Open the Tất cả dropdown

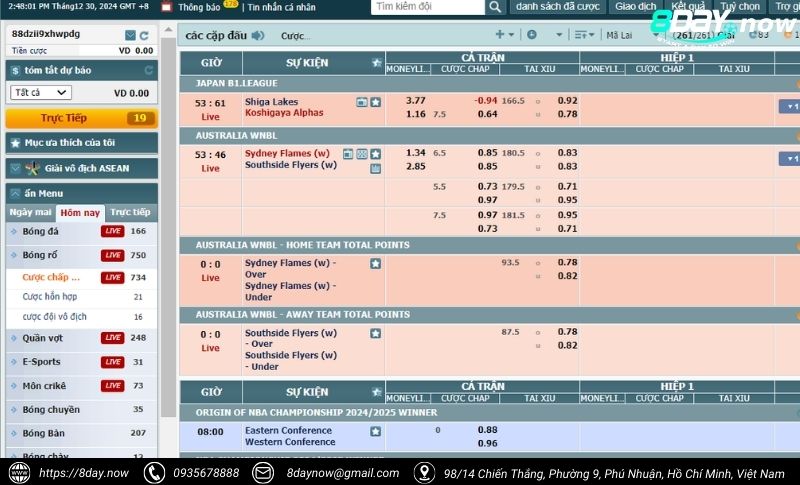(x=40, y=93)
